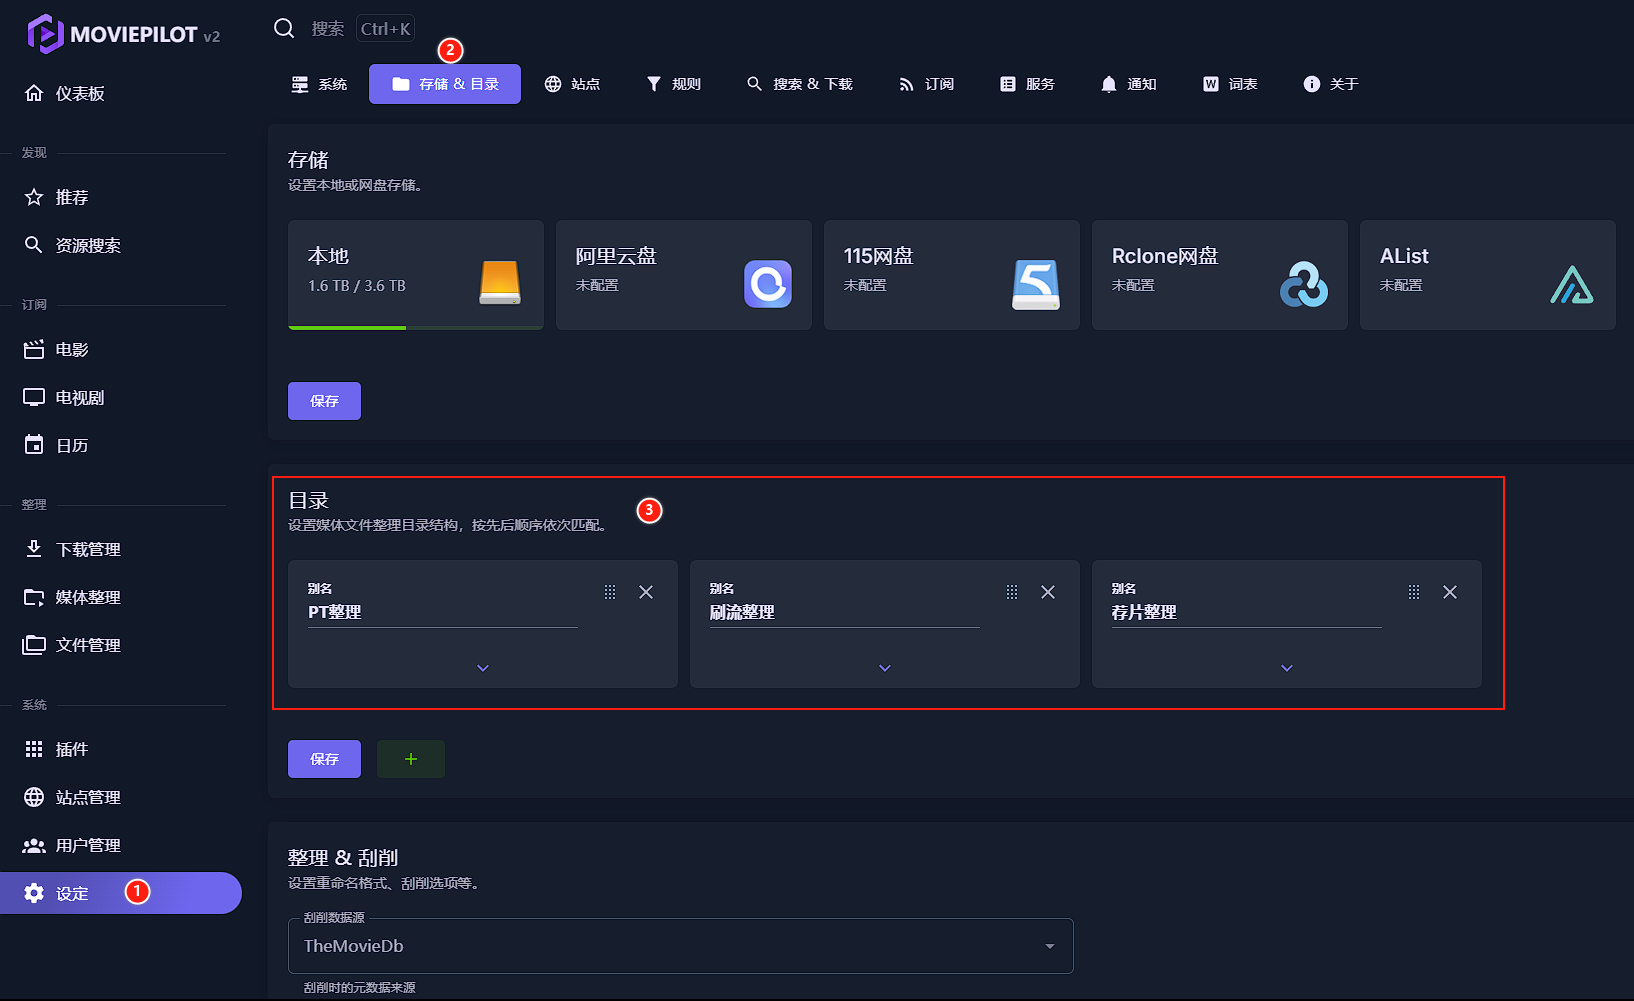
Task: Expand the PT整理 card details
Action: coord(483,668)
